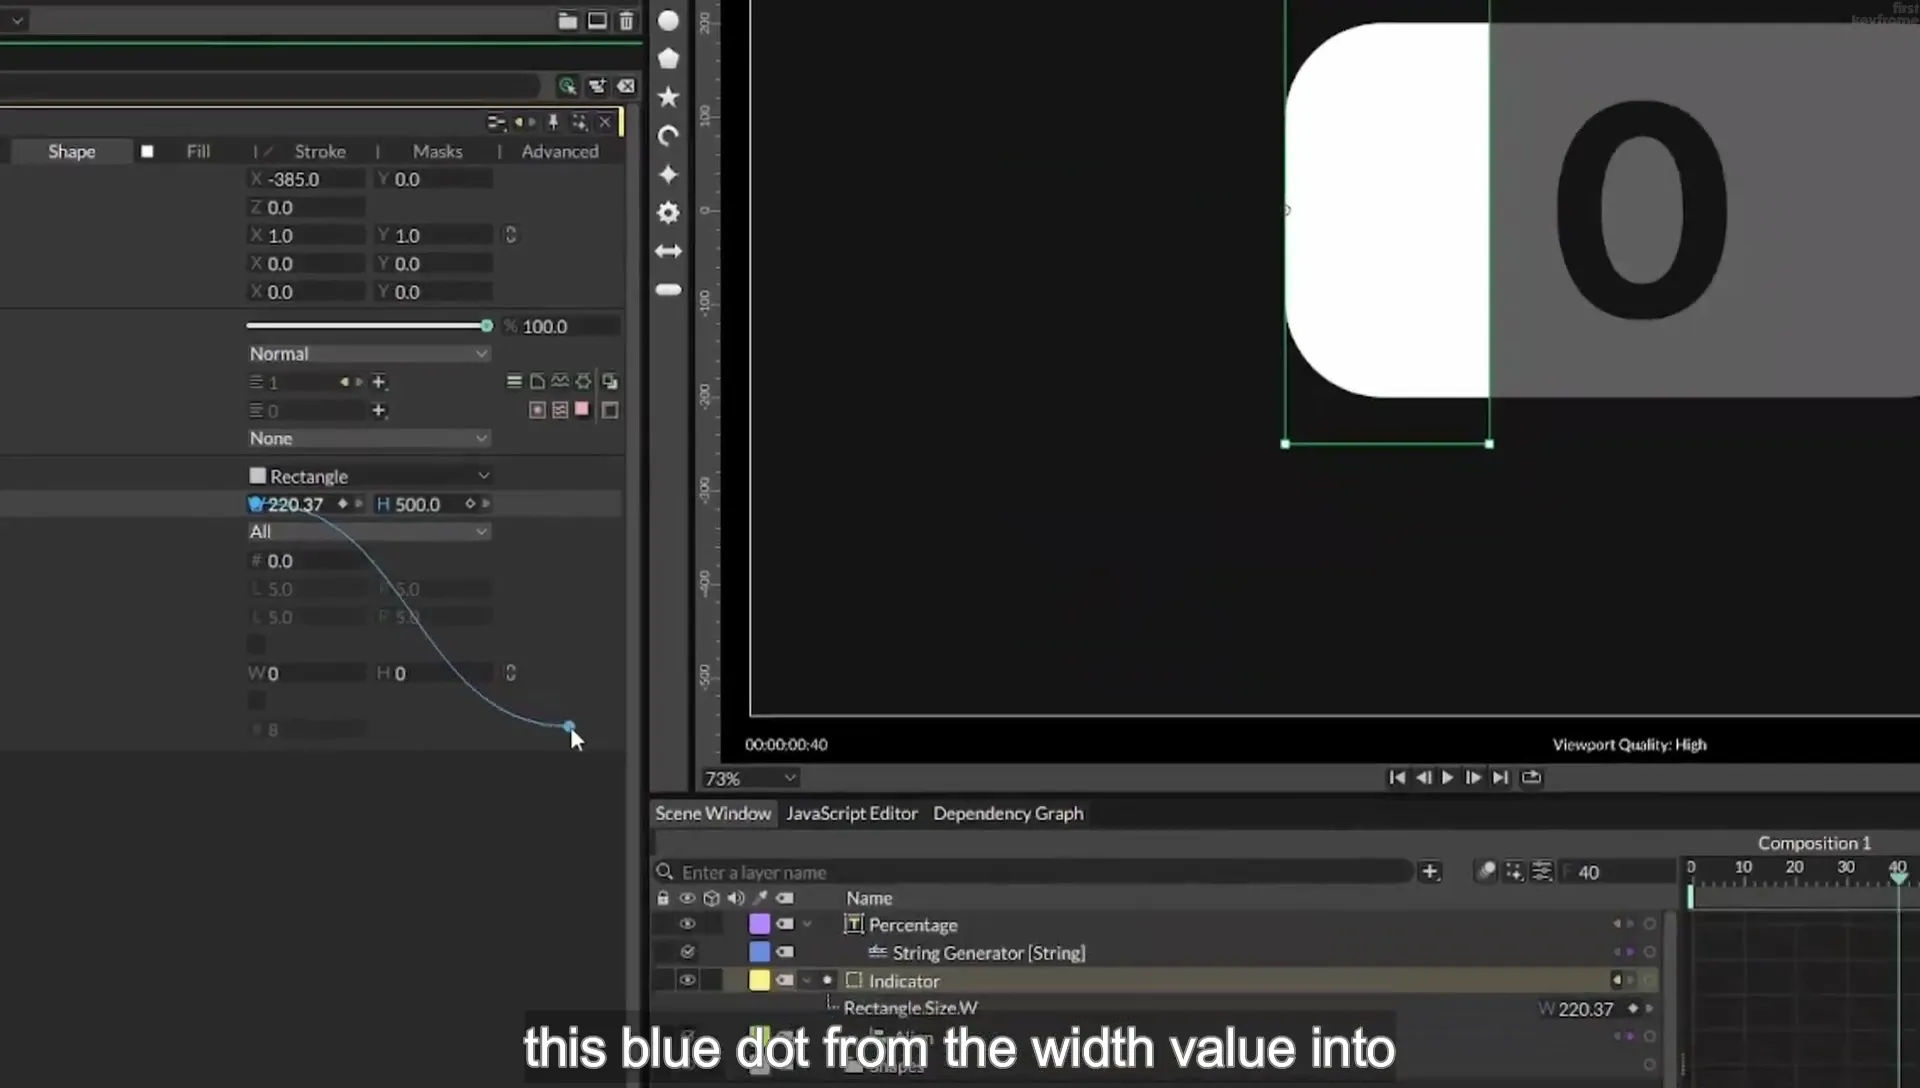Select the Star shape tool

click(x=668, y=97)
